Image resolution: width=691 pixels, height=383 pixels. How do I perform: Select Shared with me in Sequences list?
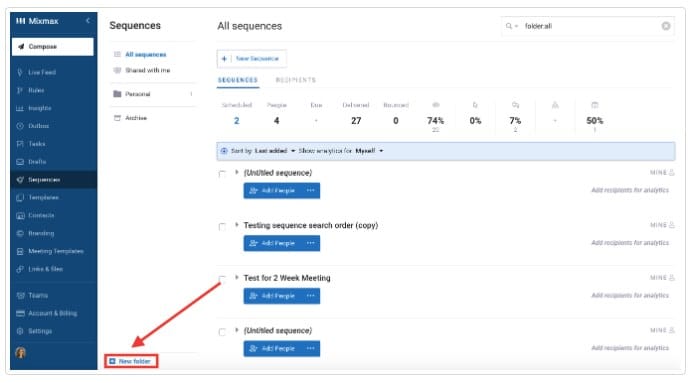tap(147, 71)
